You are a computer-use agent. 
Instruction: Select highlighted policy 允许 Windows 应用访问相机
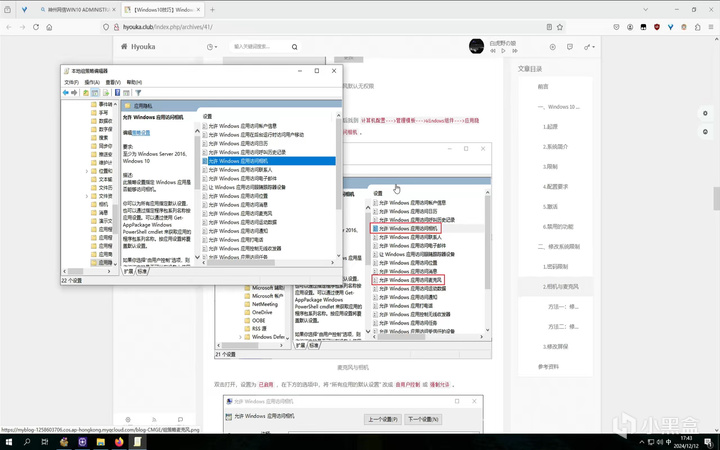[x=269, y=161]
